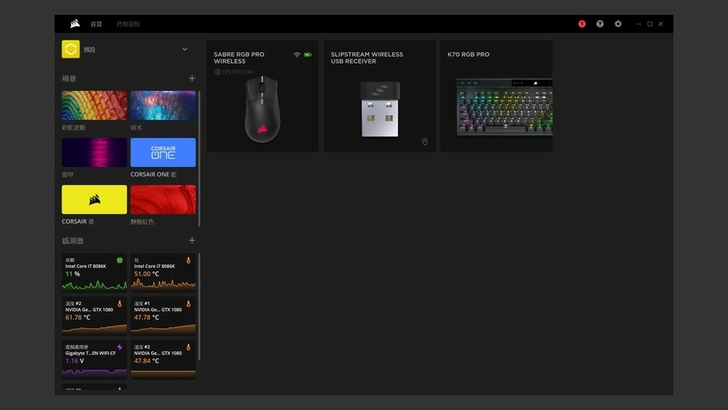This screenshot has height=410, width=728.
Task: Click the sensors list scrollbar
Action: (x=199, y=307)
